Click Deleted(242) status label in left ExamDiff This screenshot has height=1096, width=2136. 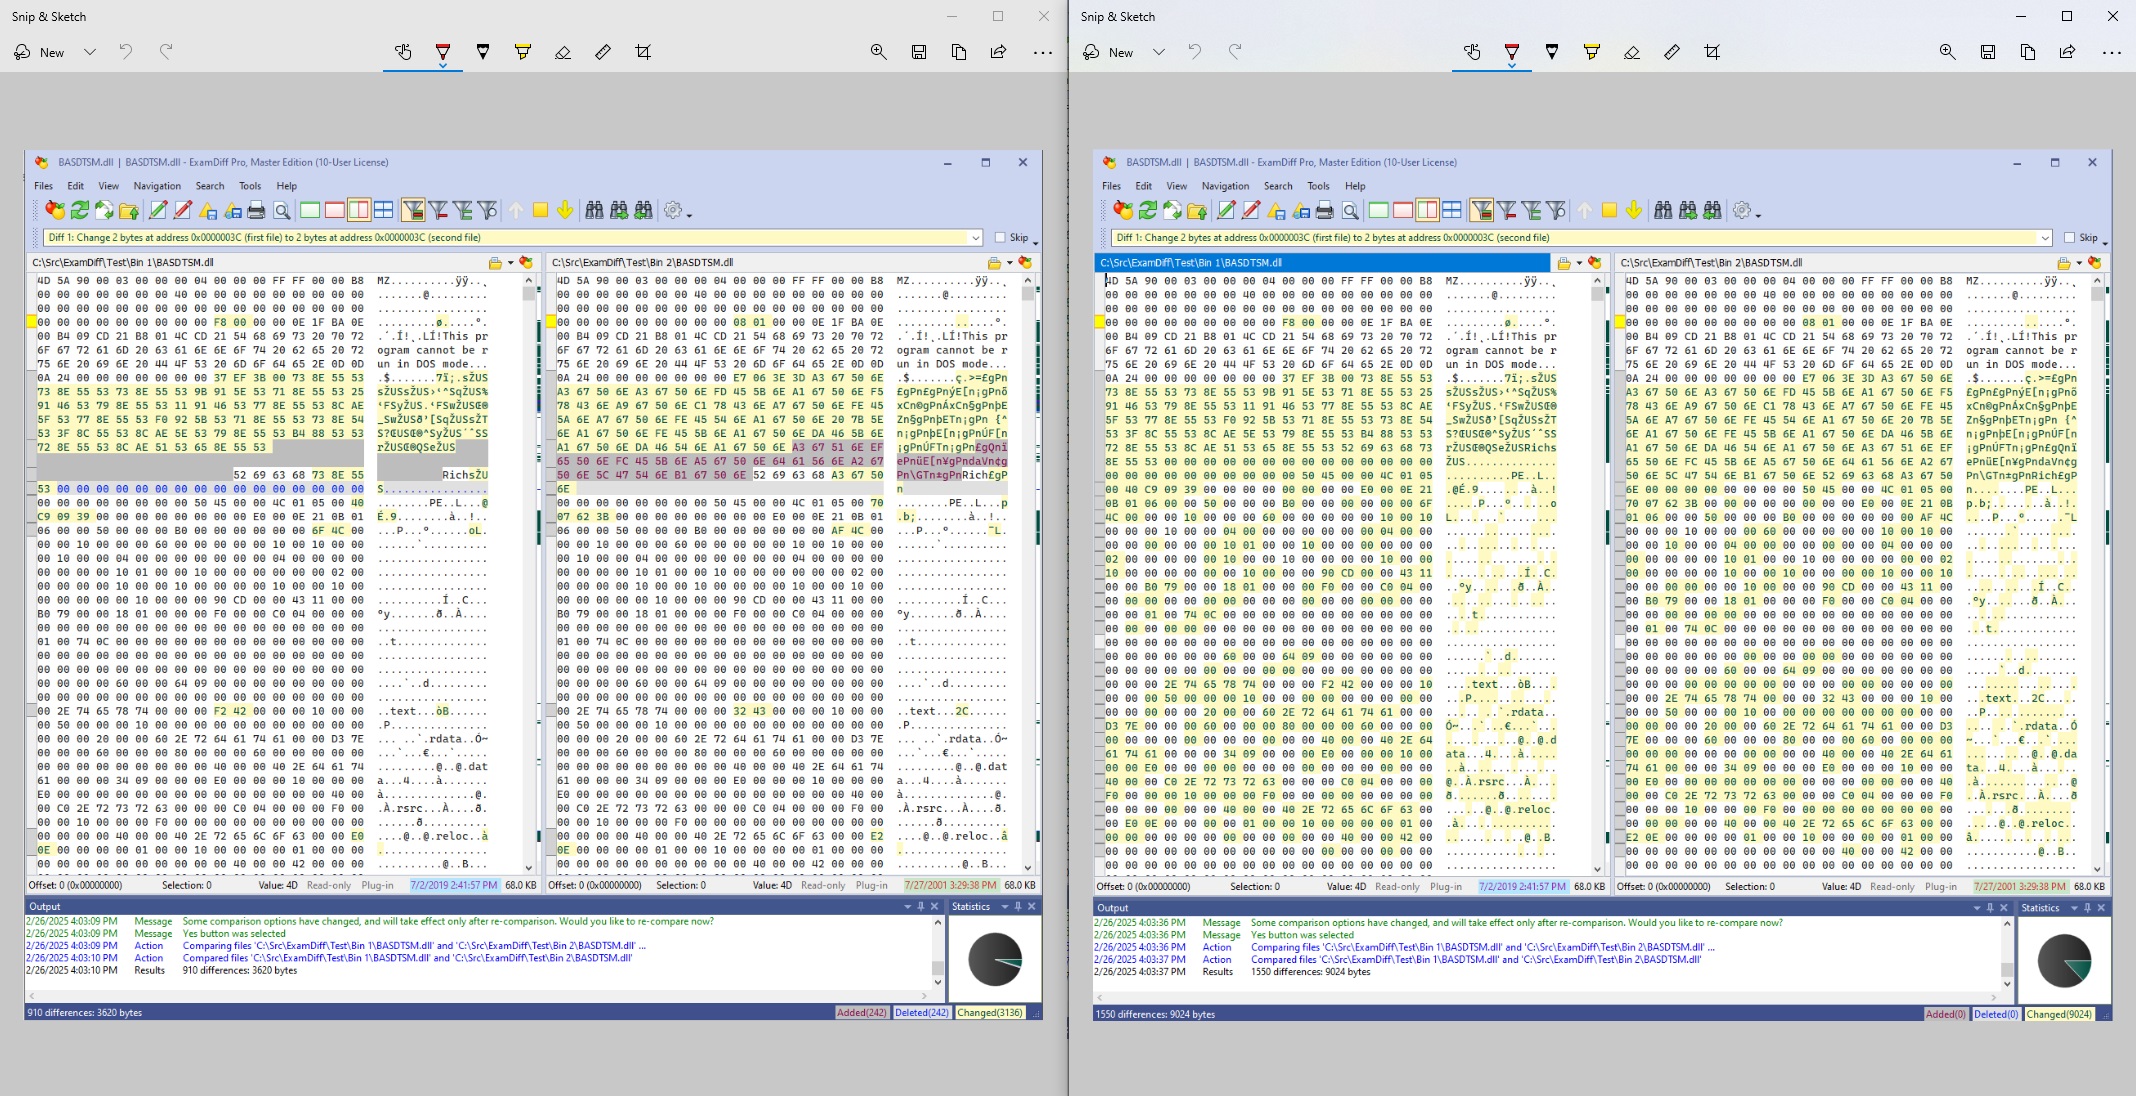click(921, 1013)
